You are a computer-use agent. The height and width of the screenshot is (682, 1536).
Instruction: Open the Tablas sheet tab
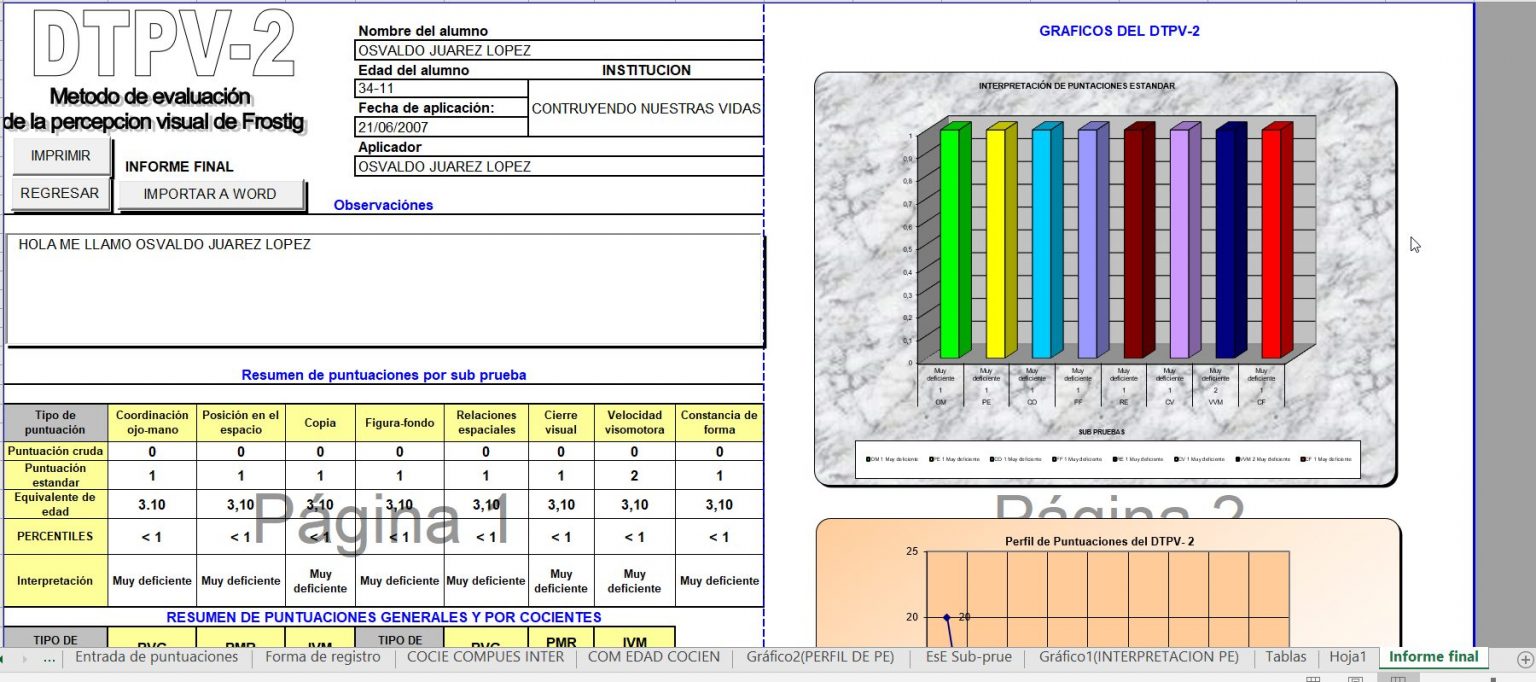point(1286,657)
